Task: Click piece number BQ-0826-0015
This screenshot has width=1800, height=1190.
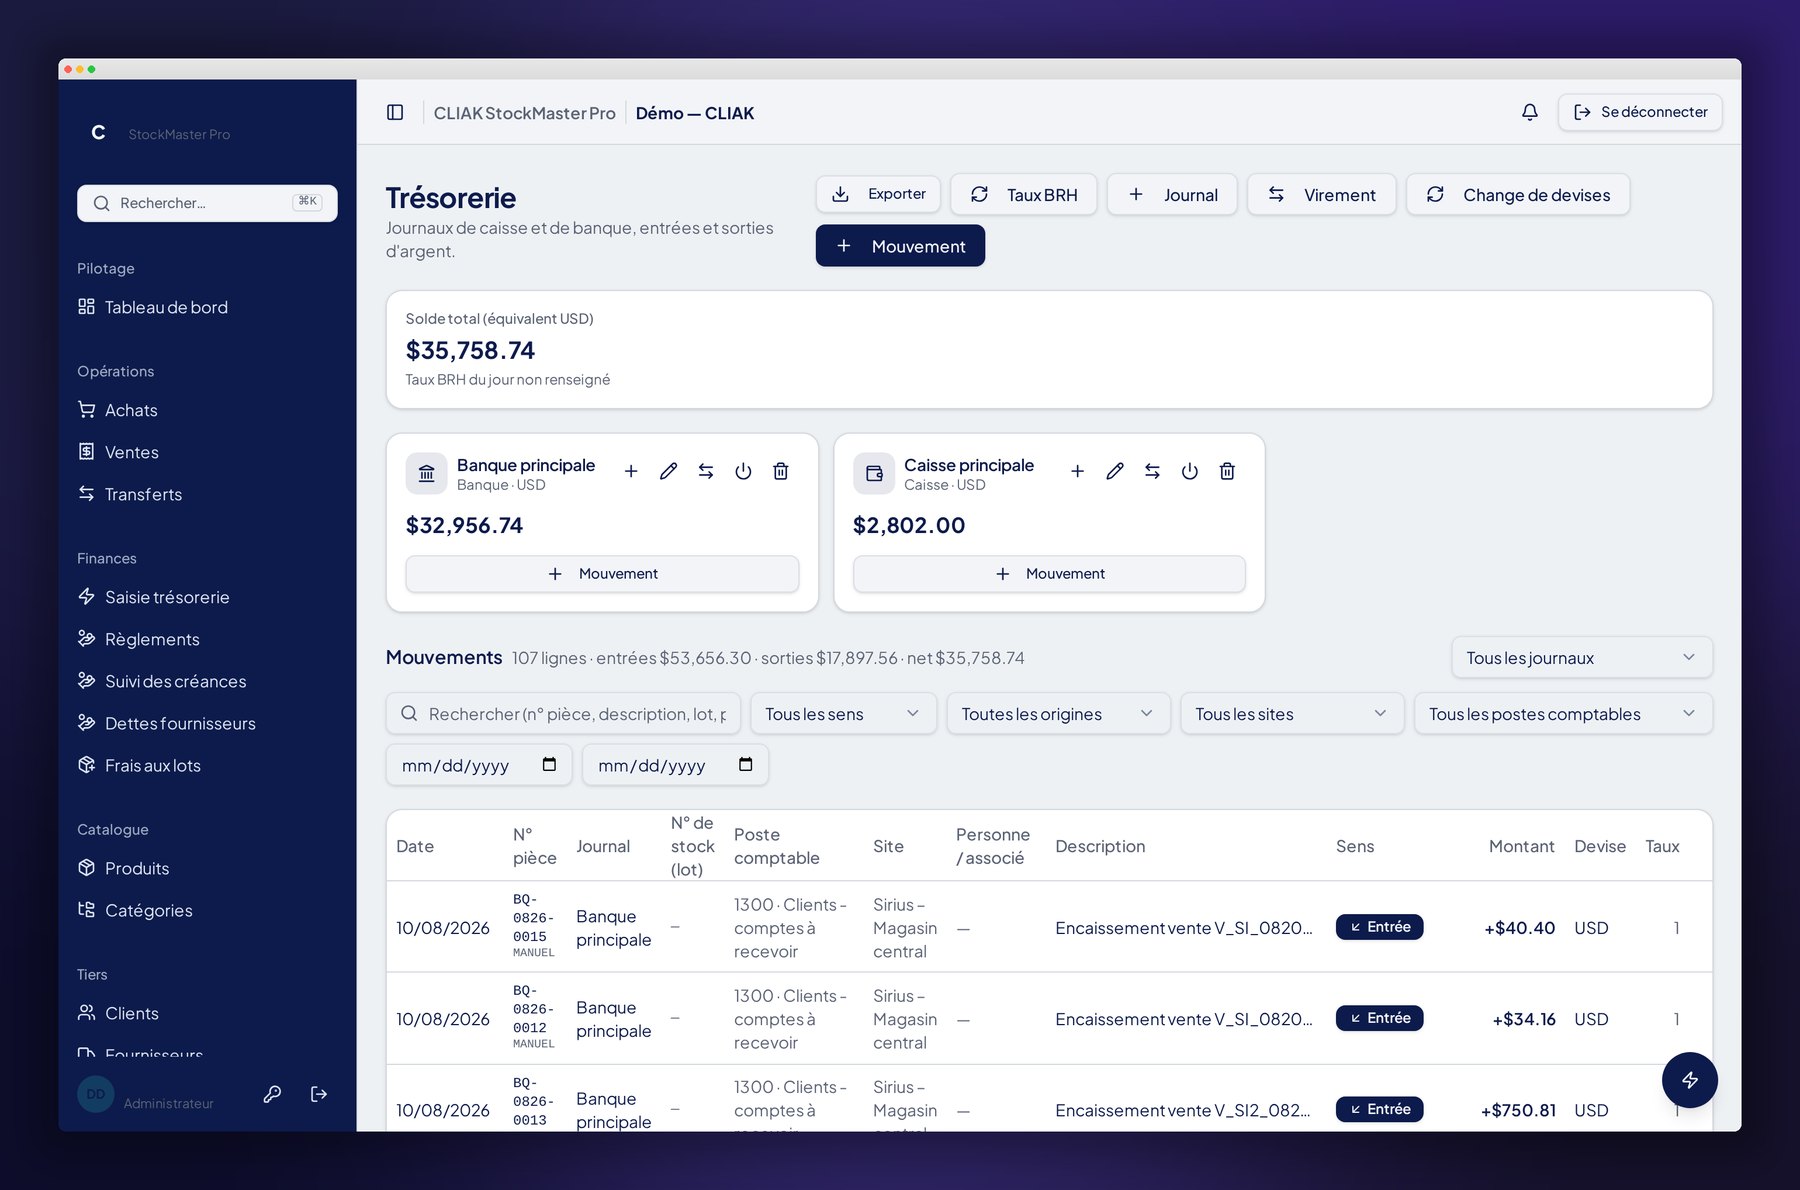Action: 532,918
